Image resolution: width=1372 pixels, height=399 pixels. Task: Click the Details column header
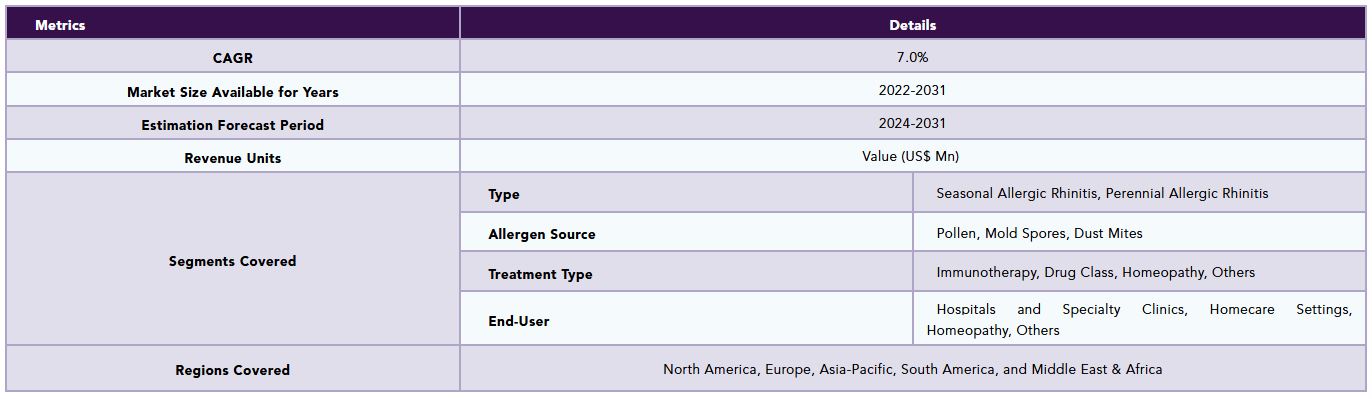click(912, 24)
